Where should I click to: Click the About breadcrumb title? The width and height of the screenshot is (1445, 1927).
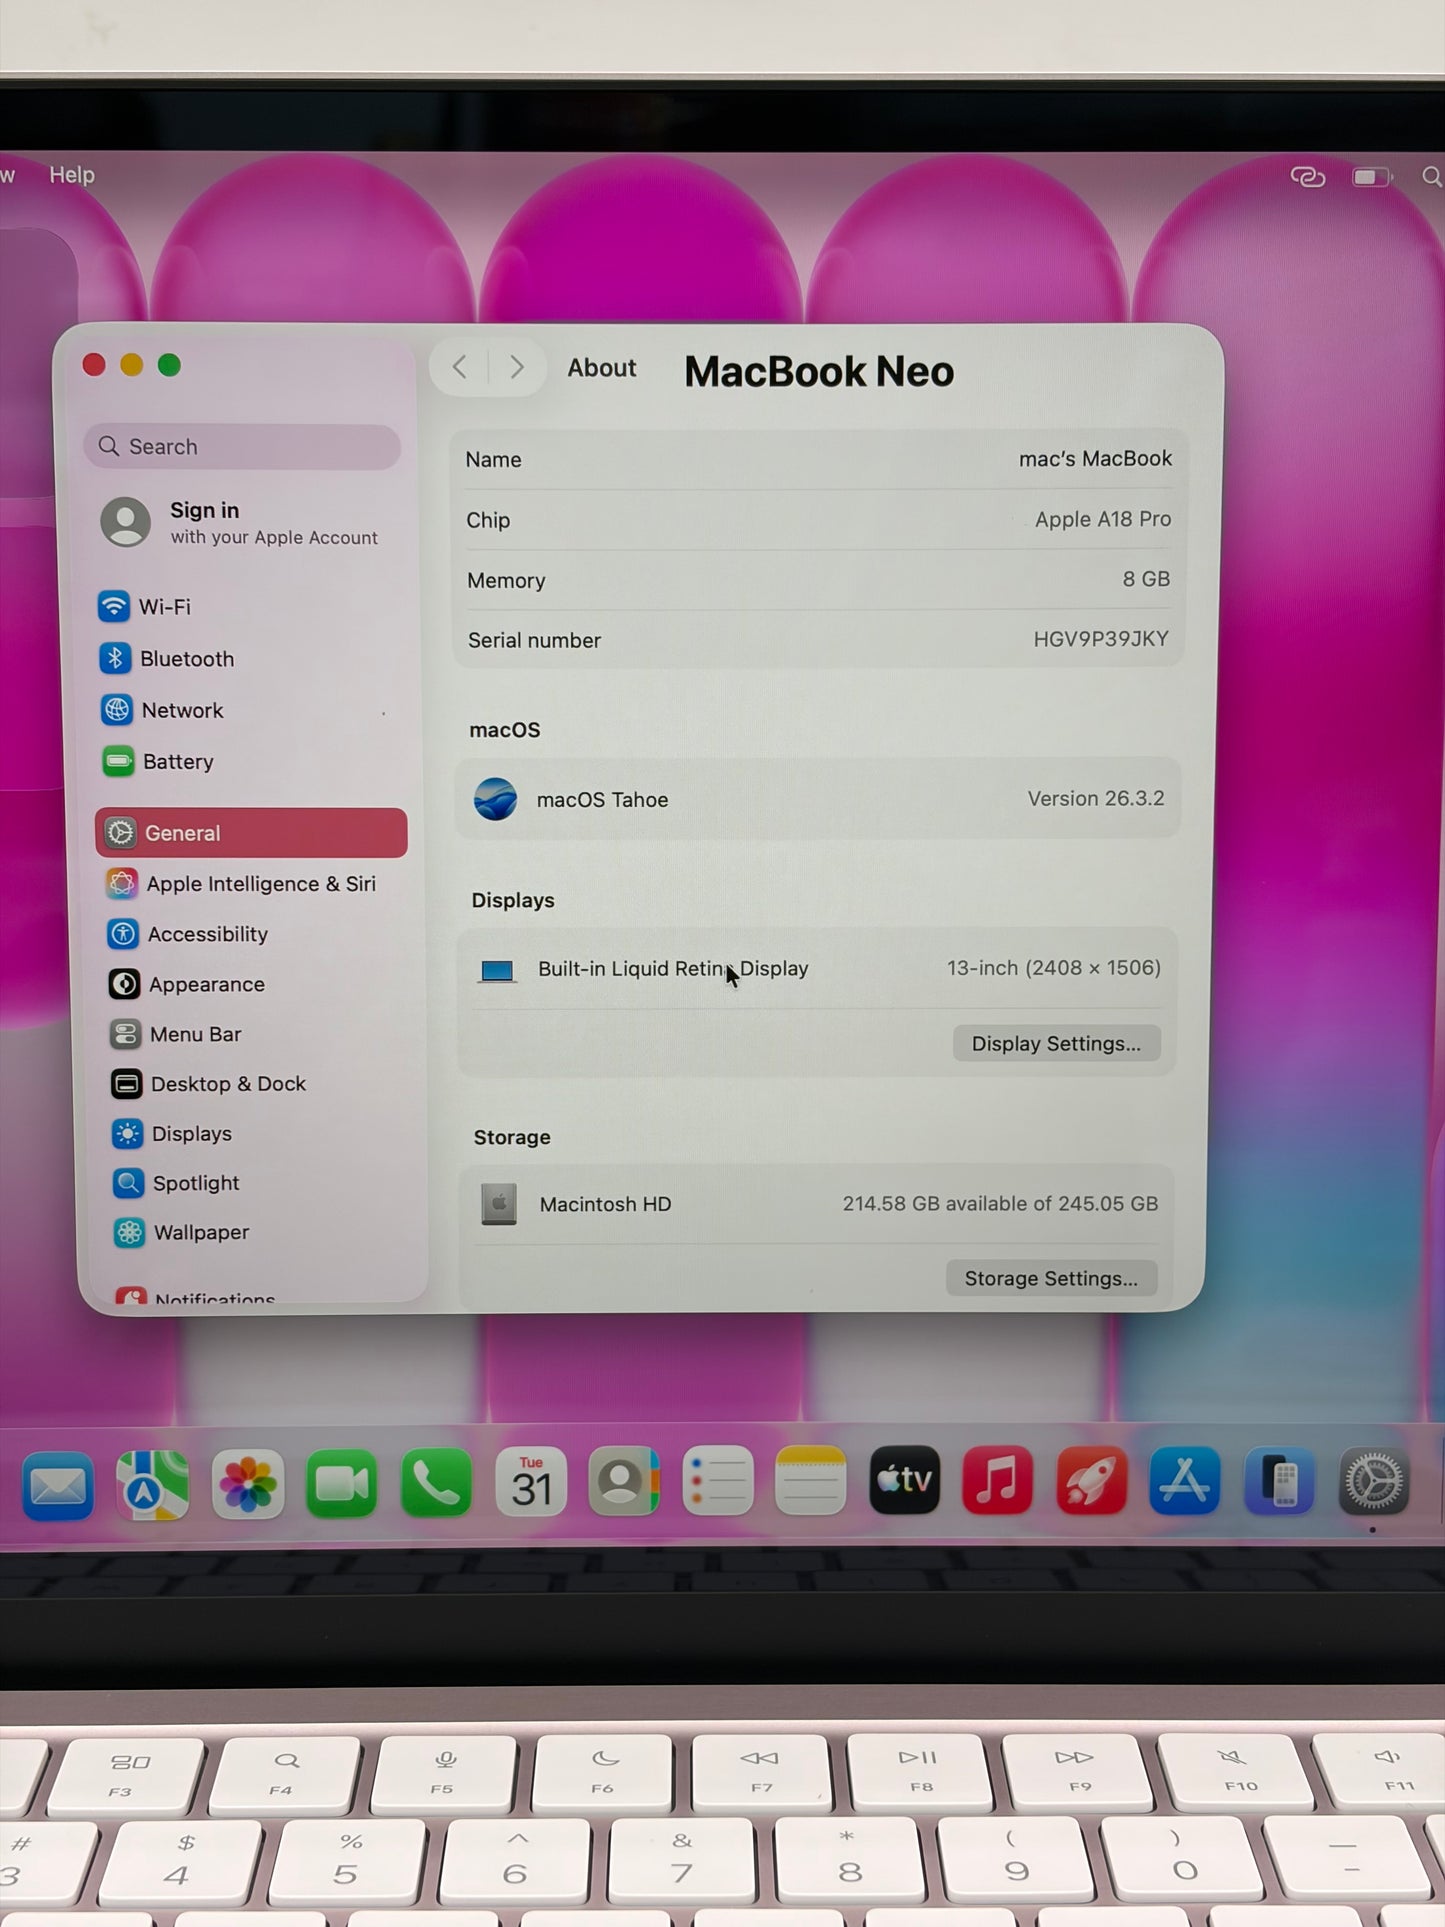(602, 368)
